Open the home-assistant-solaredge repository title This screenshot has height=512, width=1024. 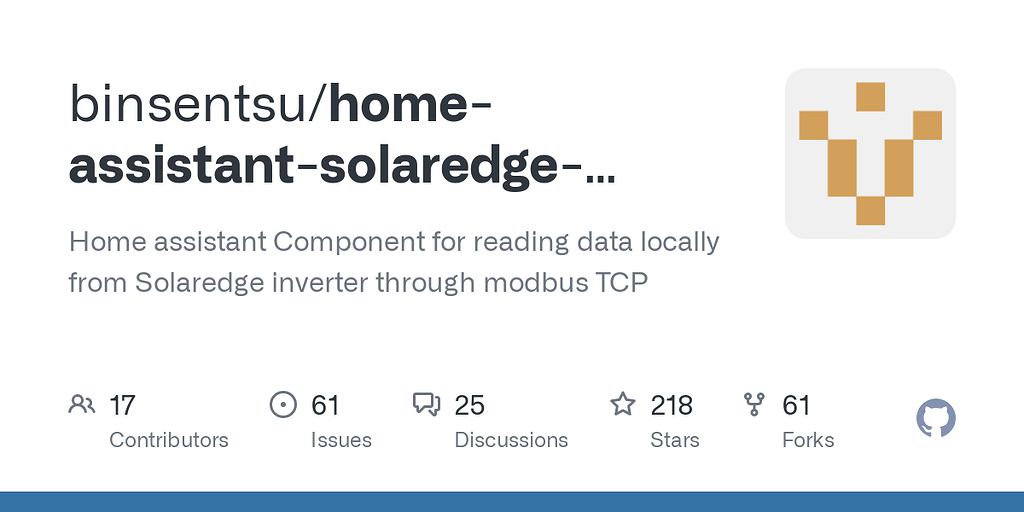[x=342, y=135]
